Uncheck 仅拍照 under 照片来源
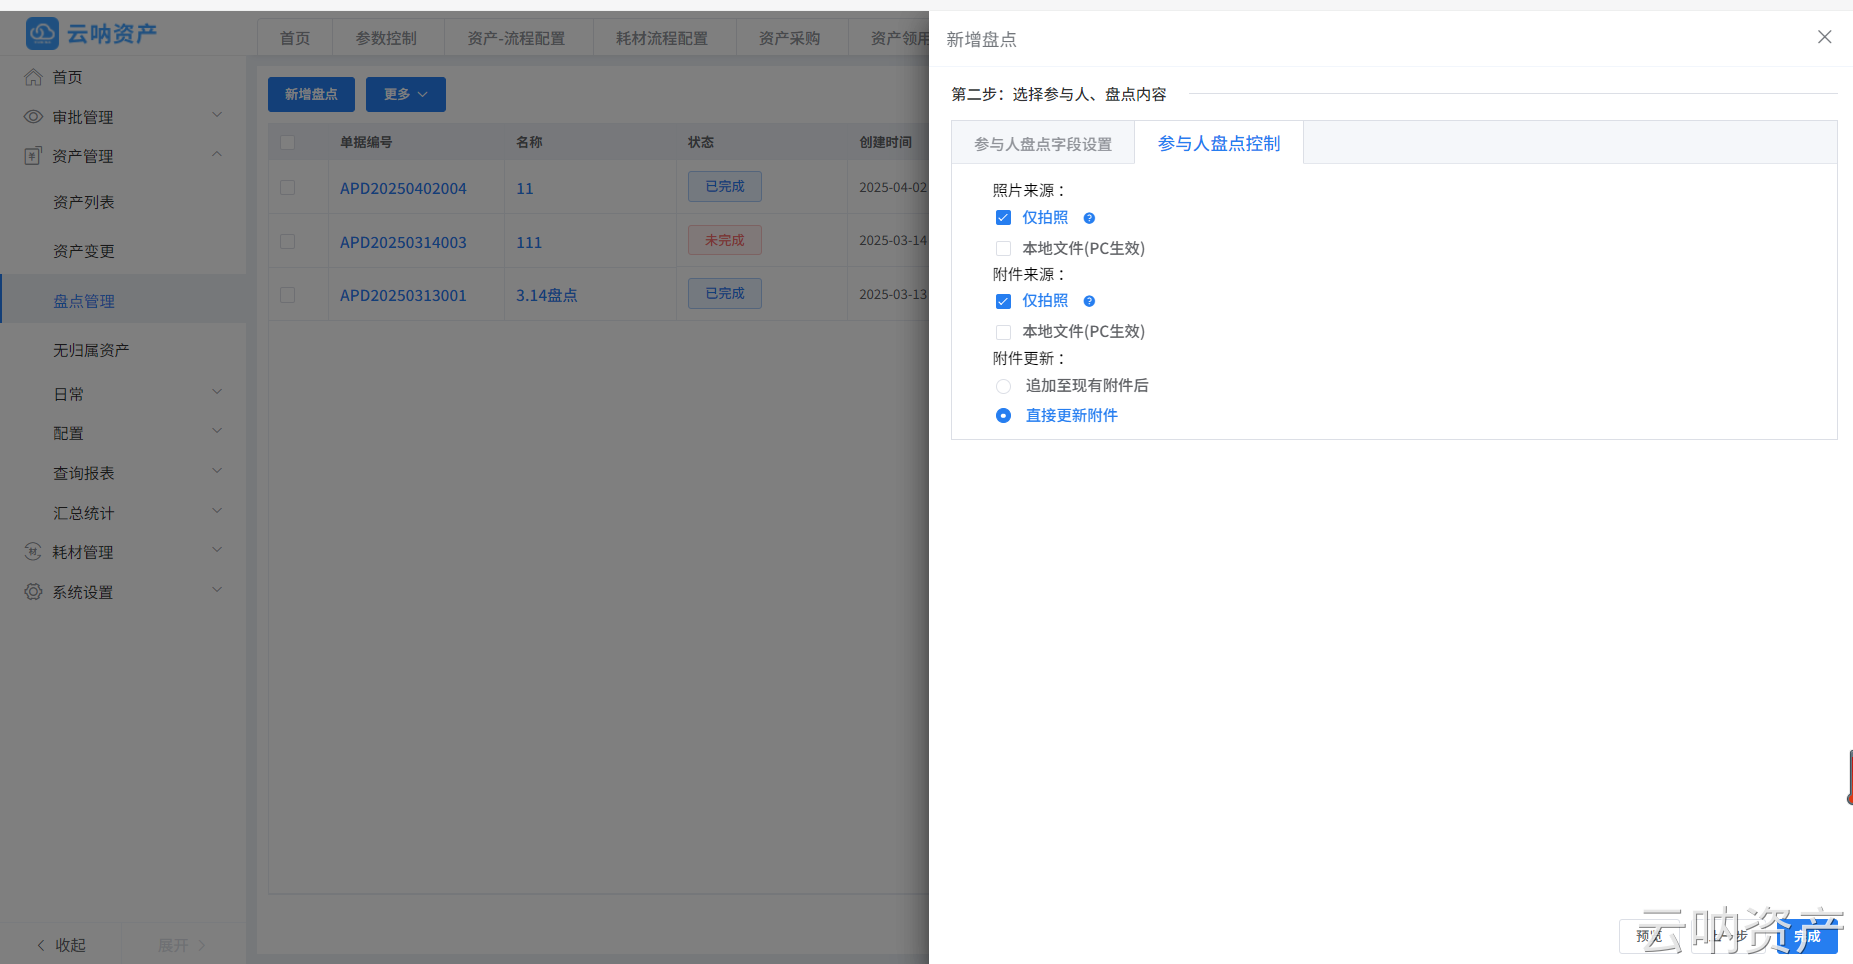1853x964 pixels. (x=1003, y=217)
